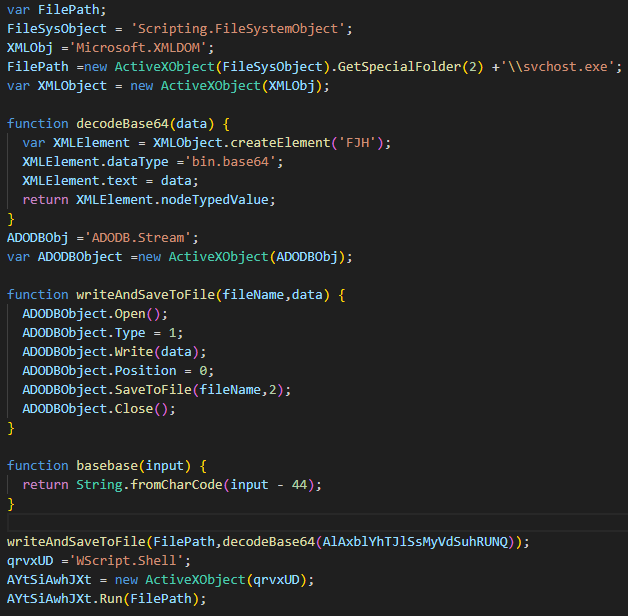Click AlAxblYhTJlSsMyVdSuhRUNQ variable argument
The height and width of the screenshot is (616, 628).
click(x=415, y=542)
